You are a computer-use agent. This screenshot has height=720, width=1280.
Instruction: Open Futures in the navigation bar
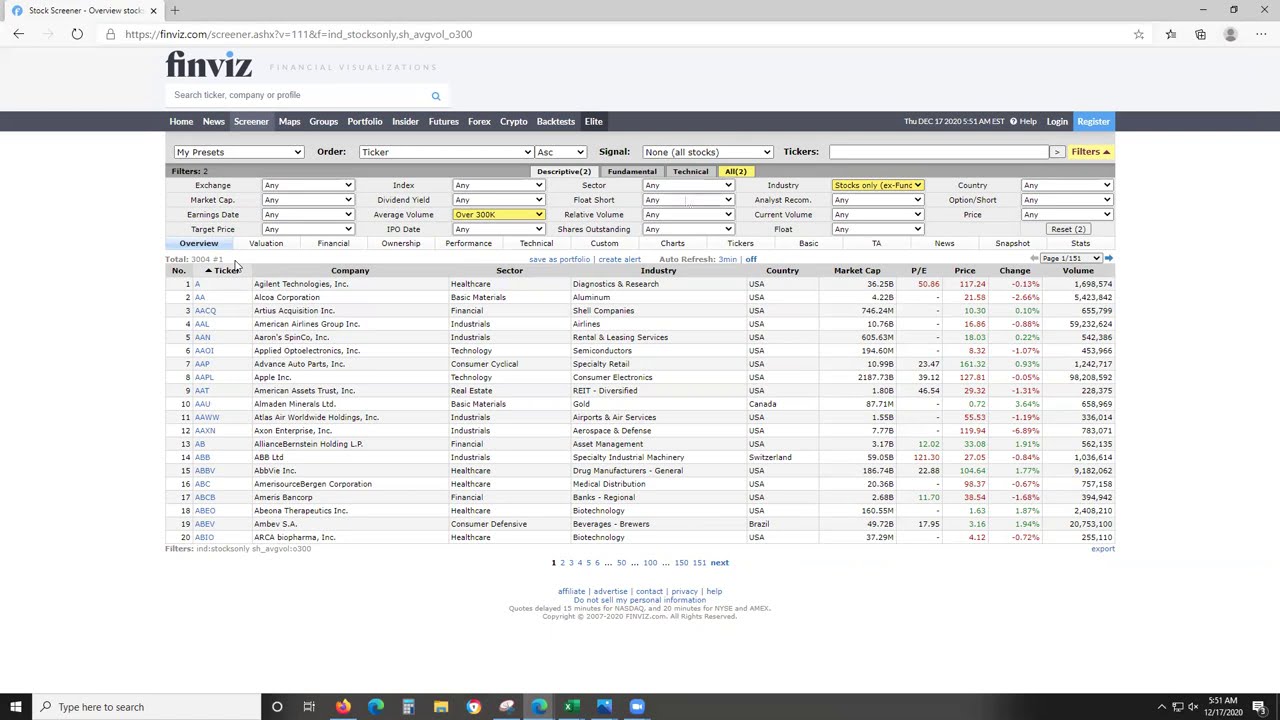pos(443,122)
